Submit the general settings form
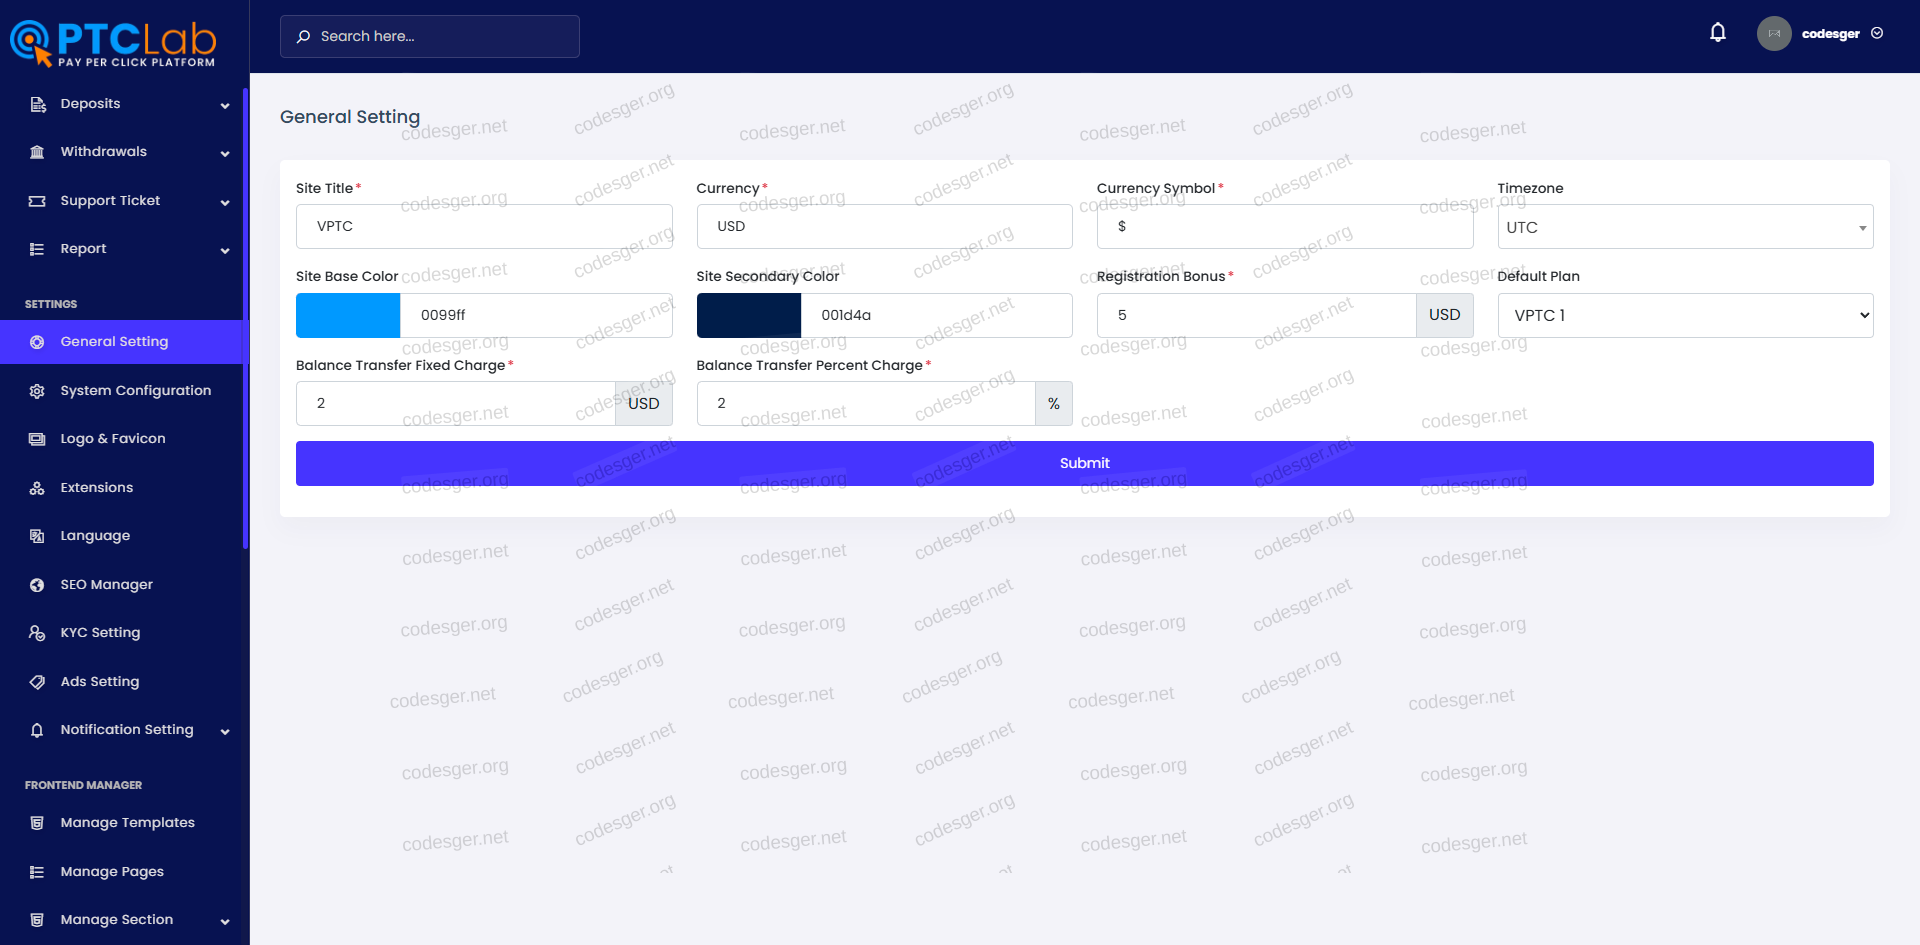The image size is (1920, 945). pos(1084,463)
